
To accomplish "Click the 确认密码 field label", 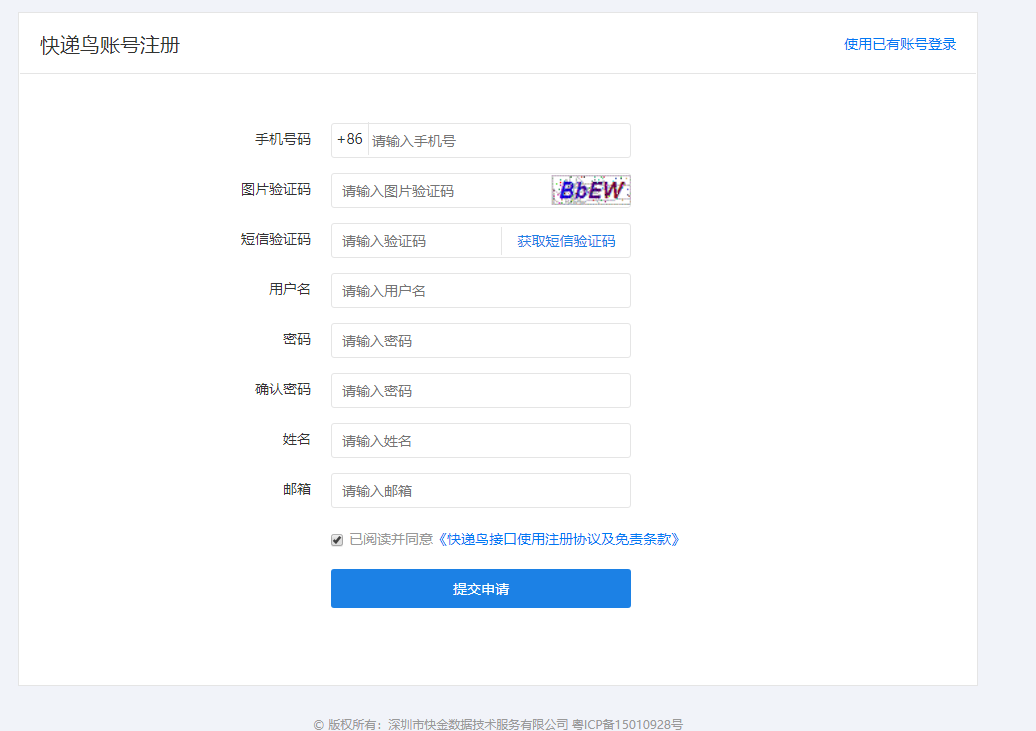I will [283, 389].
